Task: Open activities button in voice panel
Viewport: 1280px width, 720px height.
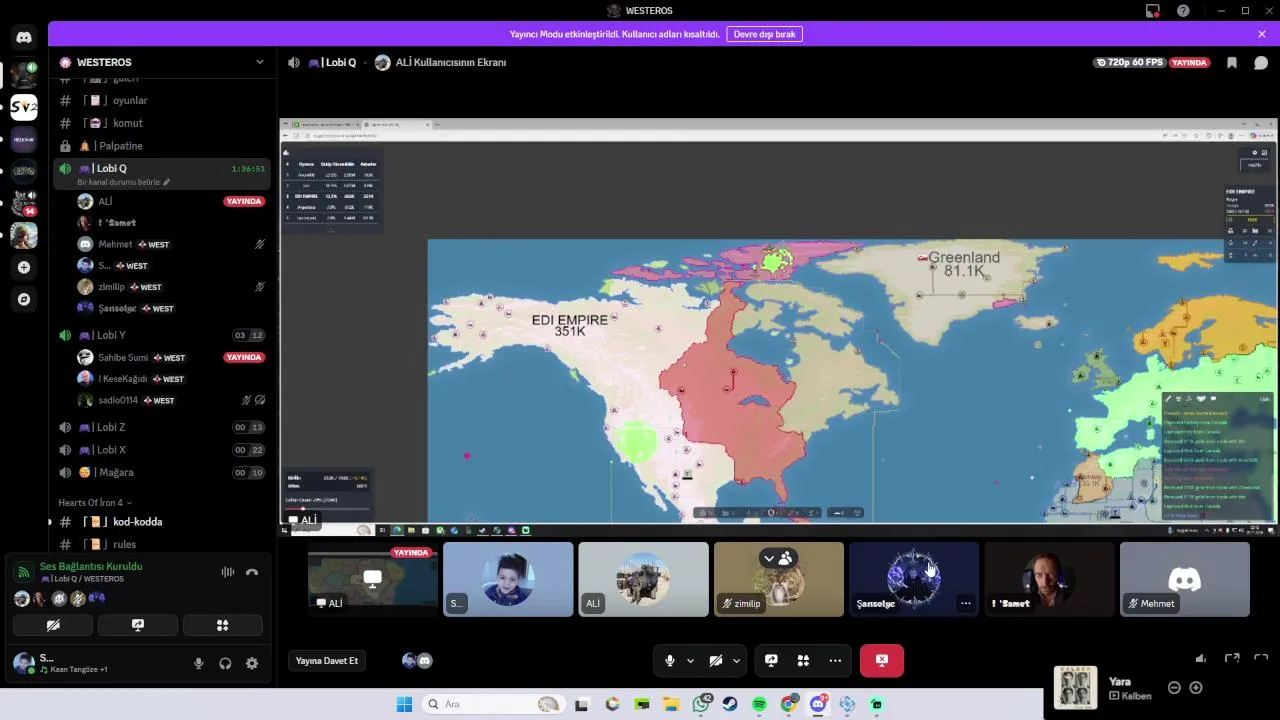Action: [222, 625]
